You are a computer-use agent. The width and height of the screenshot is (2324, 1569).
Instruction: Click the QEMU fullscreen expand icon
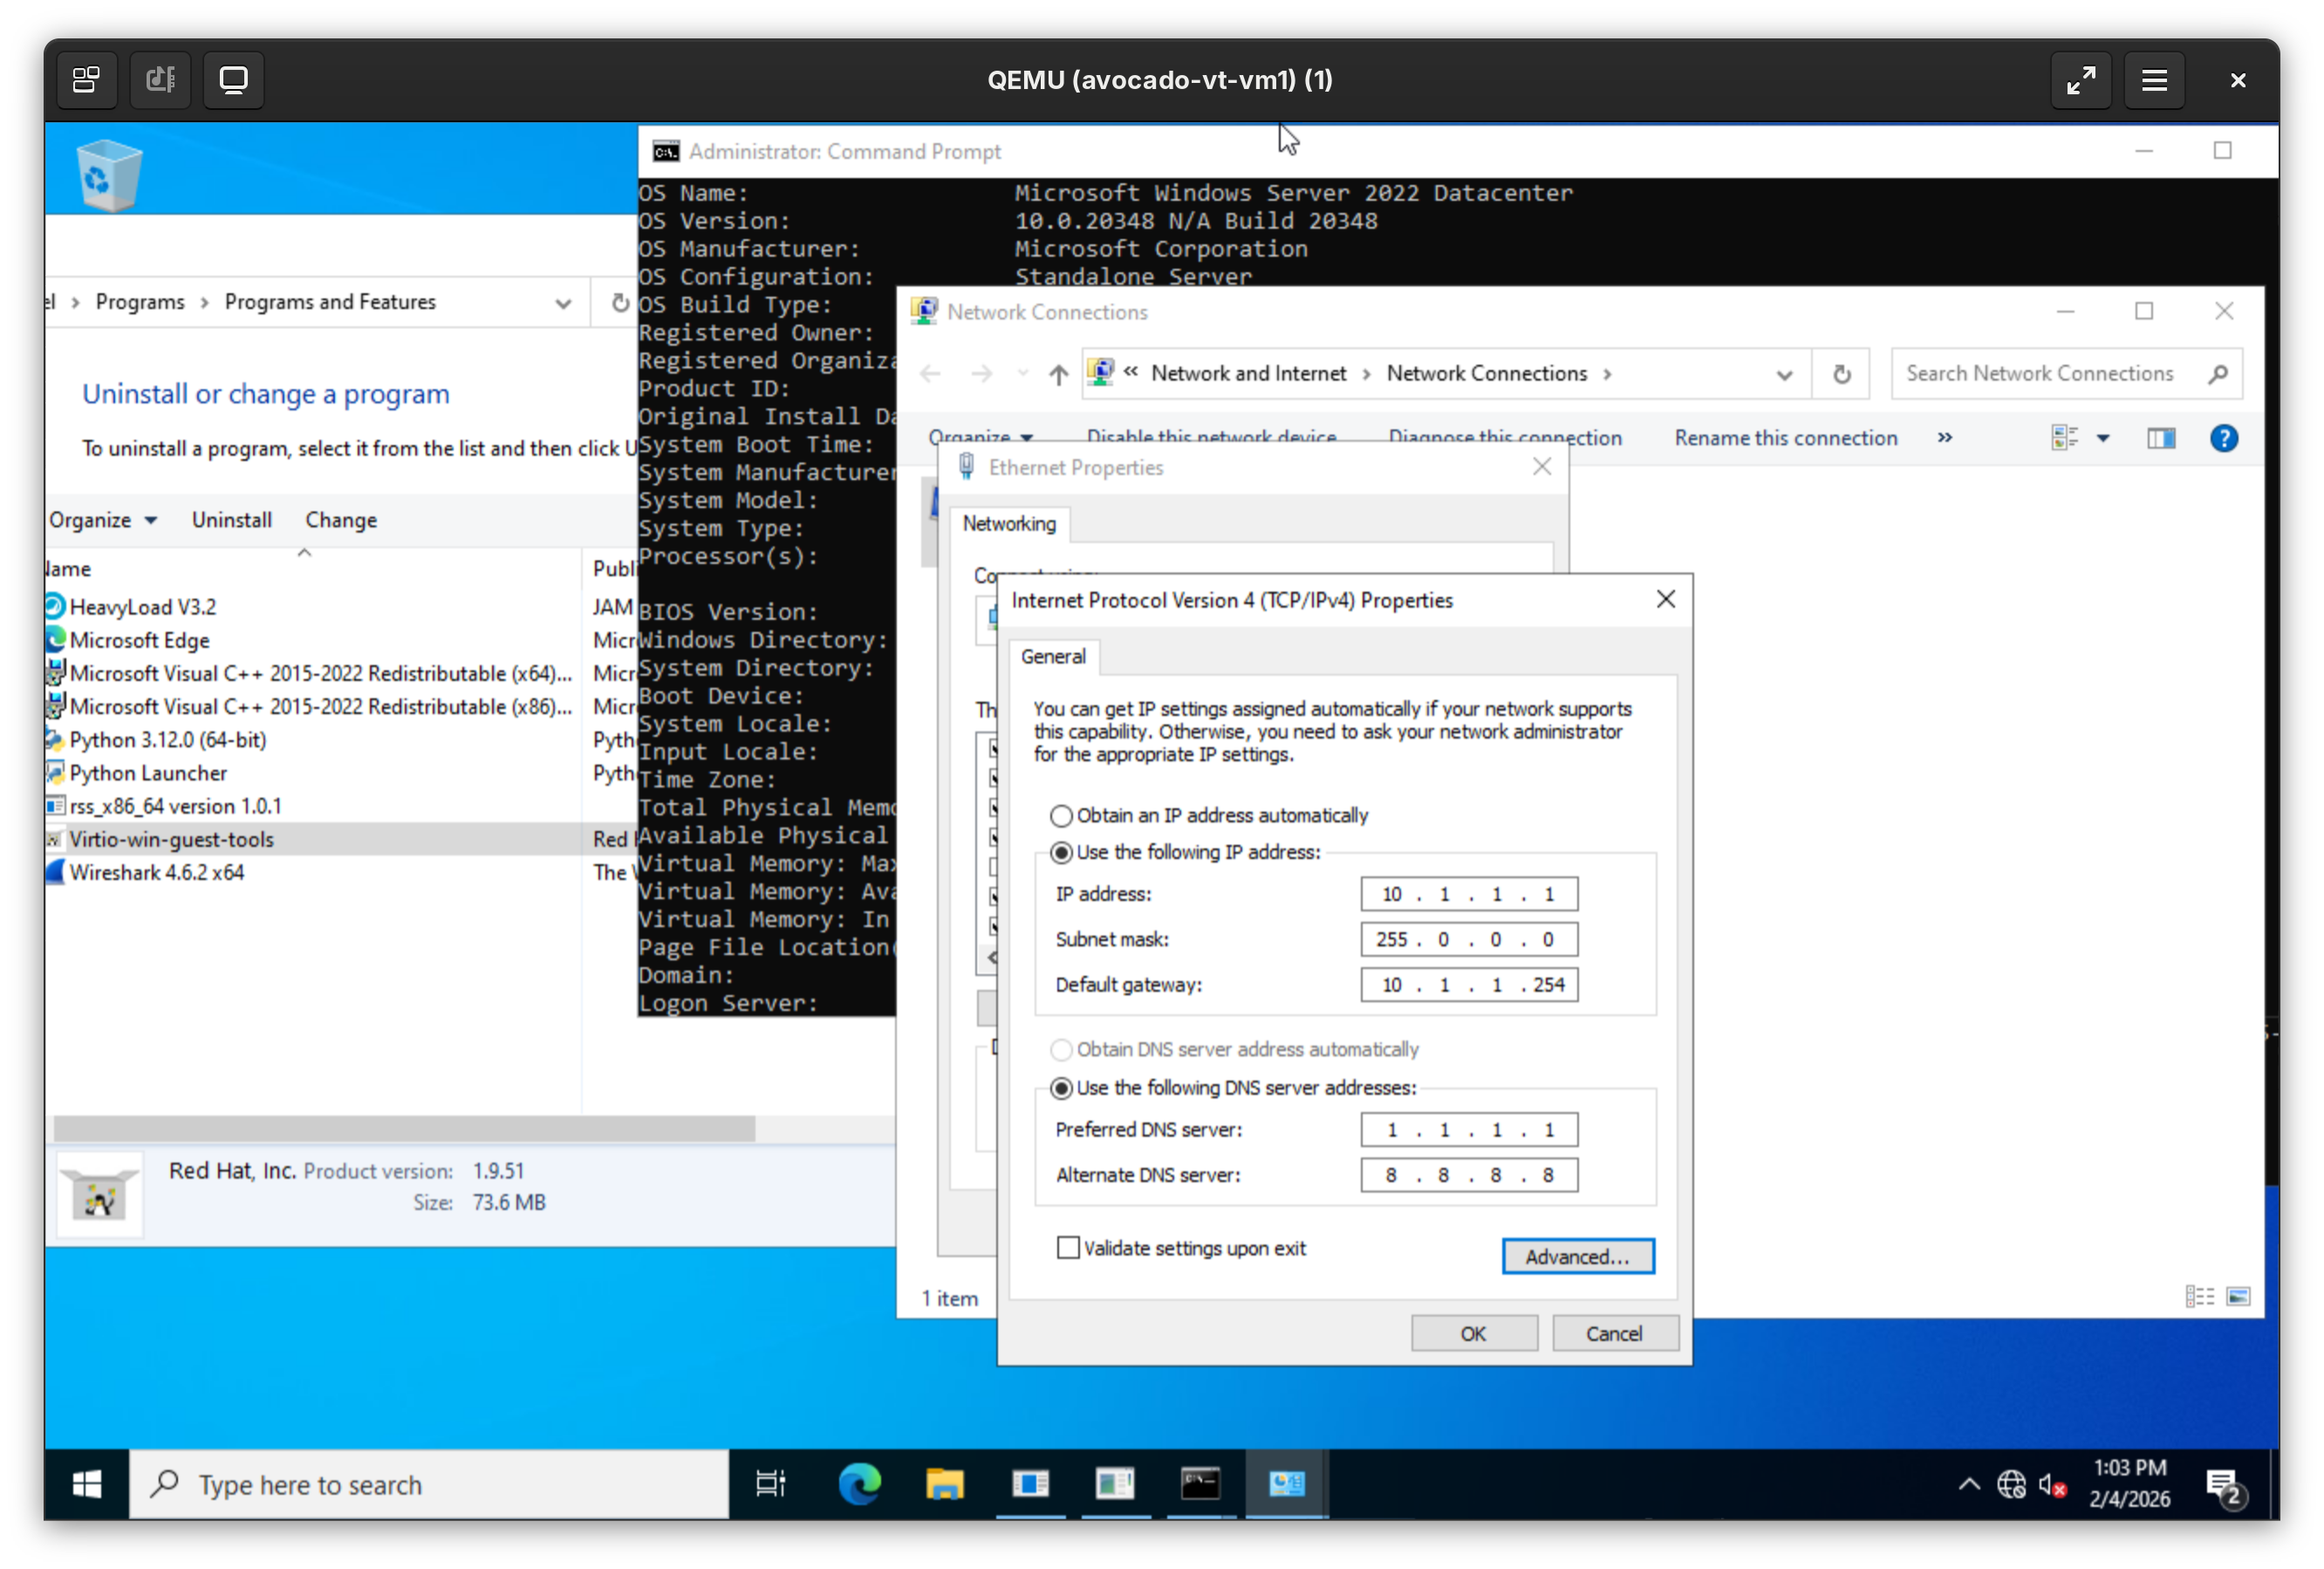click(x=2080, y=80)
